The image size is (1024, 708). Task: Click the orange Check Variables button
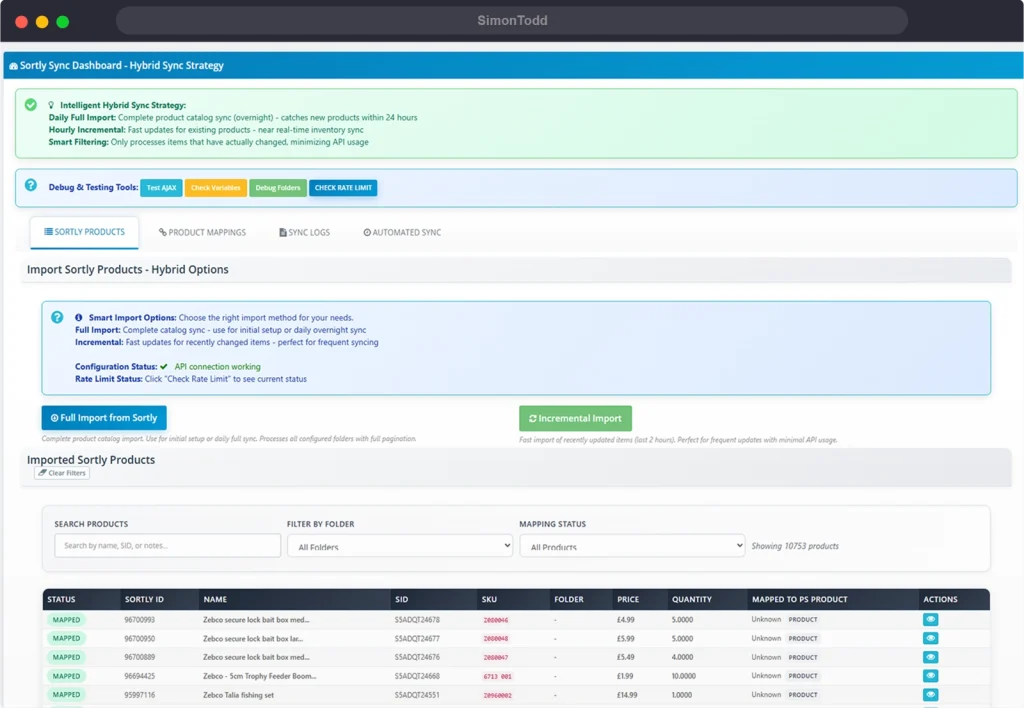pos(216,188)
